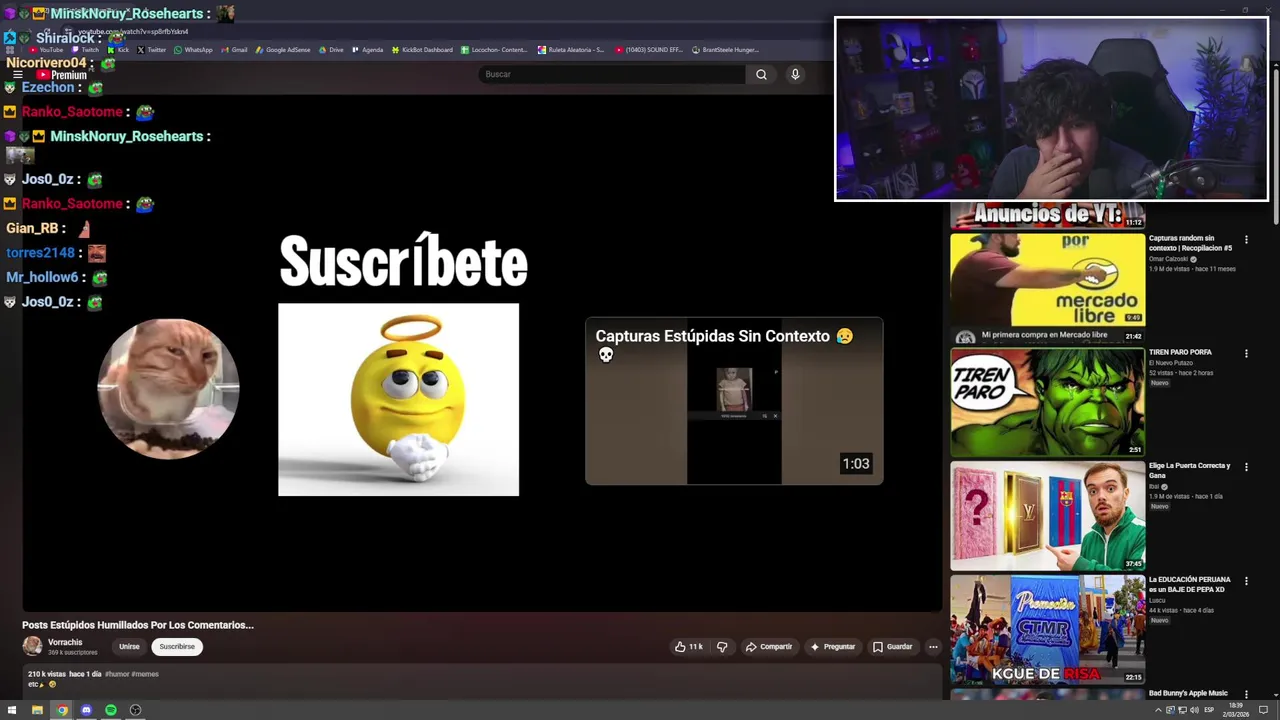Open the WhatsApp bookmark
Image resolution: width=1280 pixels, height=720 pixels.
(x=193, y=50)
